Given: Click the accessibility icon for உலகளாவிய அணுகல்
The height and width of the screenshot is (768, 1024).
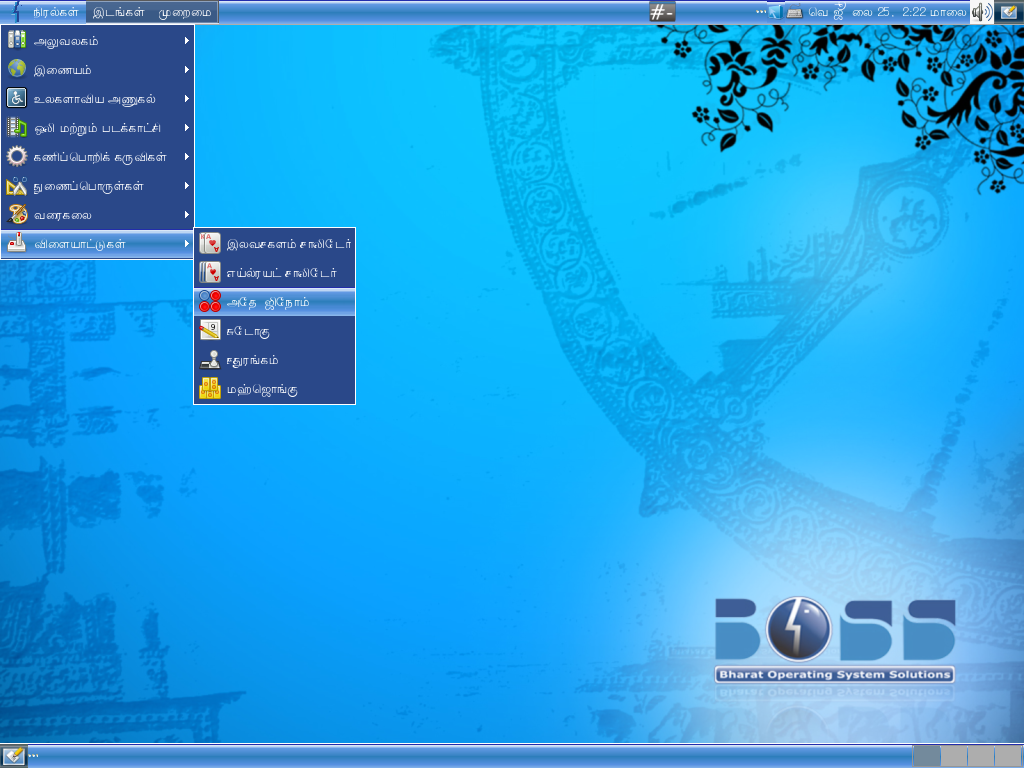Looking at the screenshot, I should coord(16,98).
